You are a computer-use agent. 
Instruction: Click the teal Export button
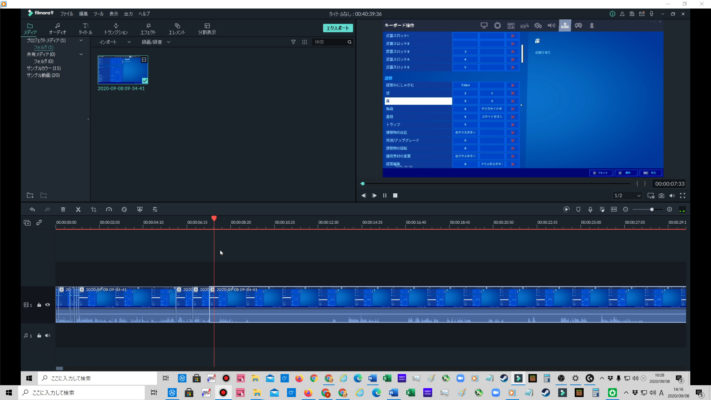coord(338,28)
